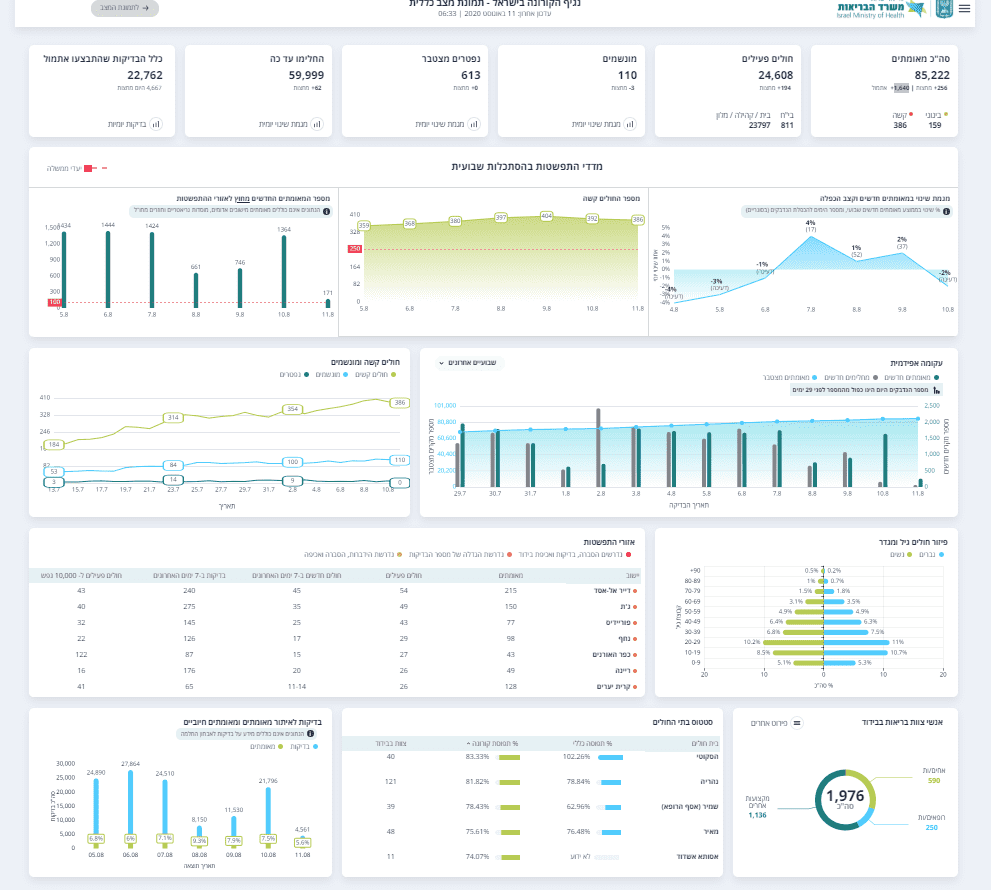Viewport: 991px width, 890px height.
Task: Sort hospitals by צוות בבידוד column
Action: [391, 743]
